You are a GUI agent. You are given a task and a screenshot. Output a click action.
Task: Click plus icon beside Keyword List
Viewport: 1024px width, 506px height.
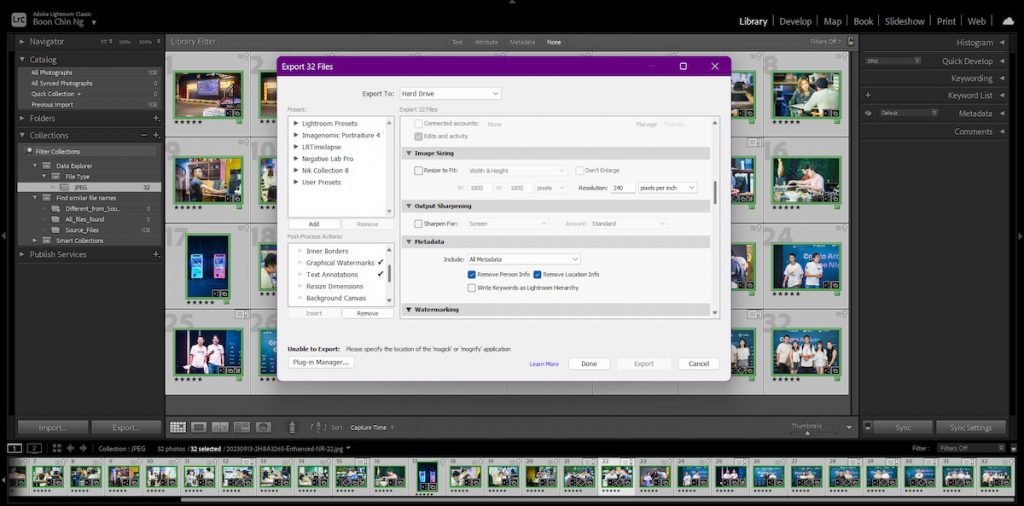pyautogui.click(x=868, y=95)
